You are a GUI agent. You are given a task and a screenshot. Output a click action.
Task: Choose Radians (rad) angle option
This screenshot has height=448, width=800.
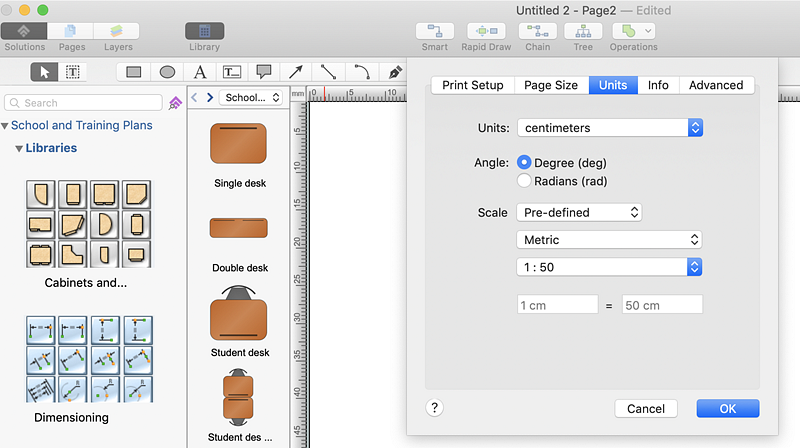tap(524, 181)
